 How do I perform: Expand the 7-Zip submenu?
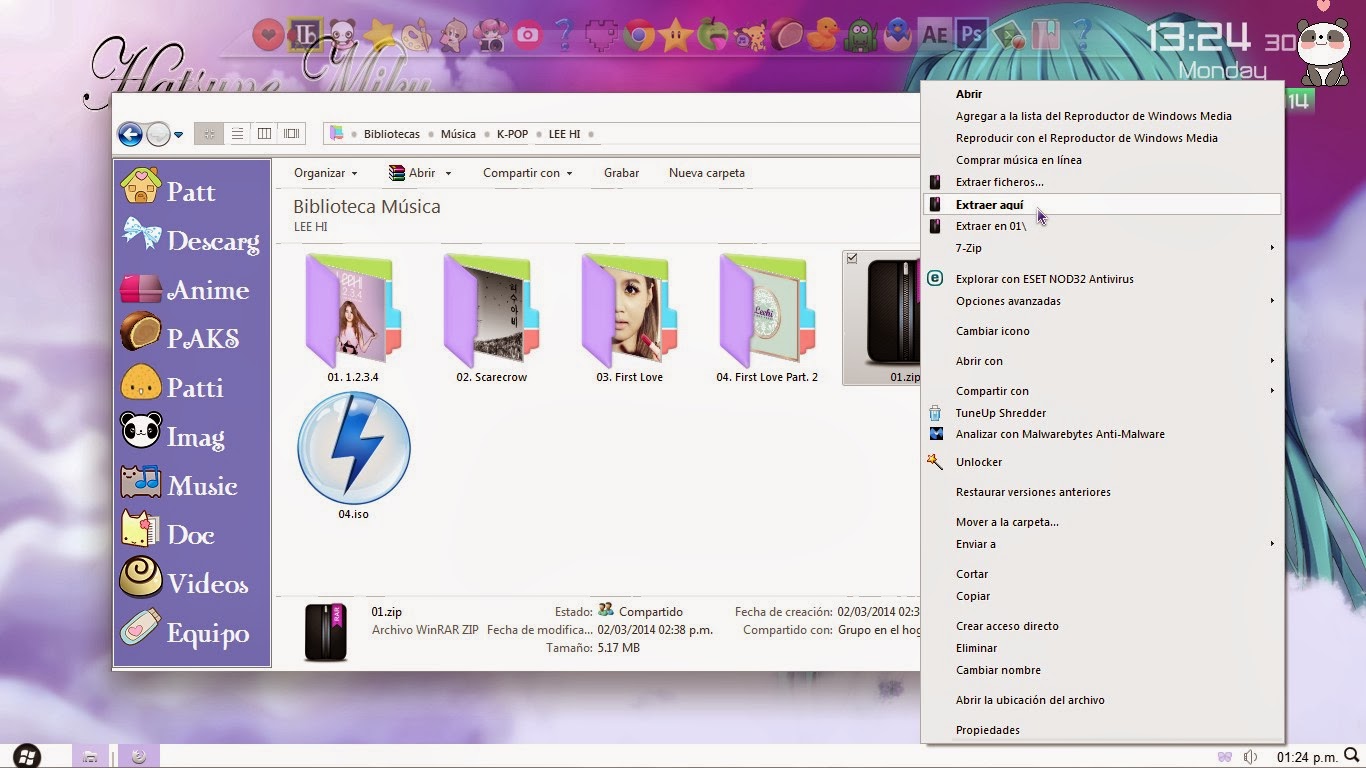[1102, 248]
